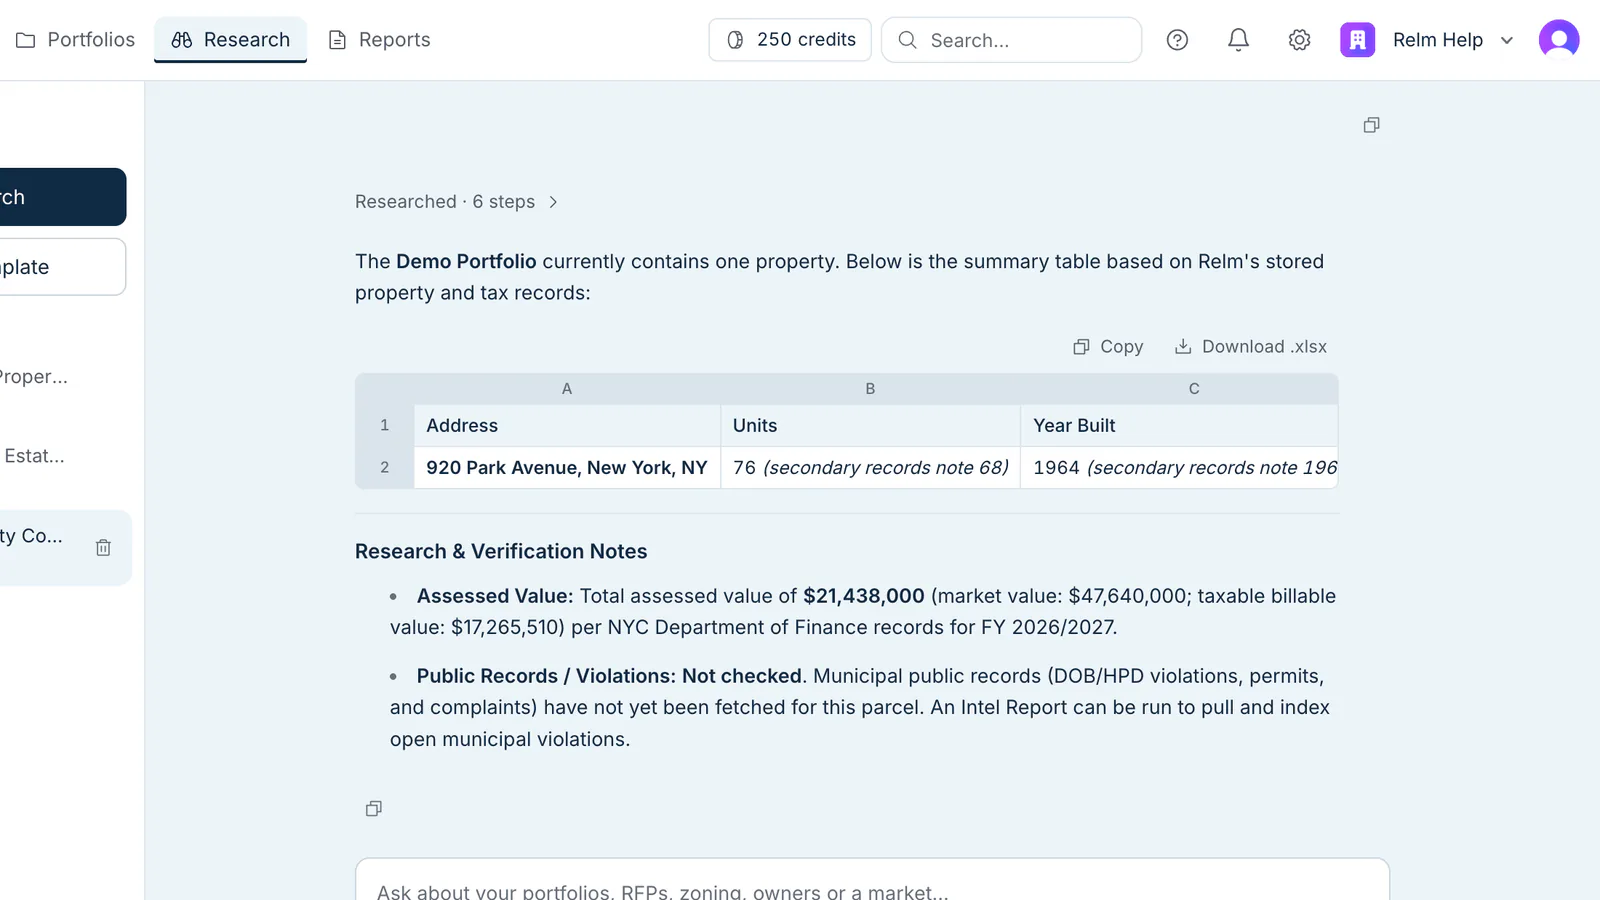Click the download arrow icon
Image resolution: width=1600 pixels, height=900 pixels.
[1183, 347]
